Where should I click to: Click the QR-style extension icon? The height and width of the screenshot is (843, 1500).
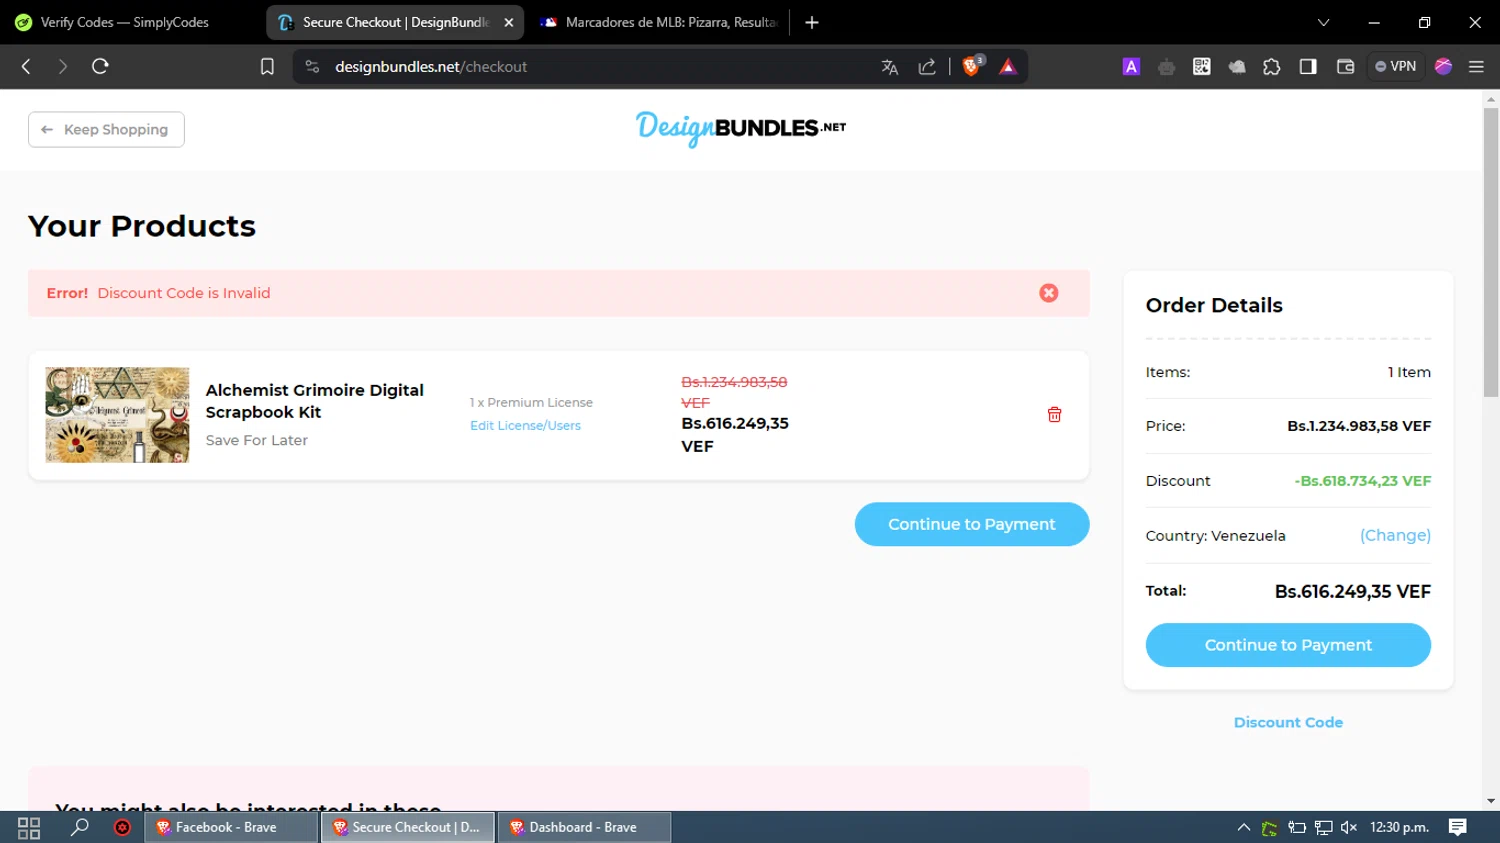pyautogui.click(x=1201, y=66)
